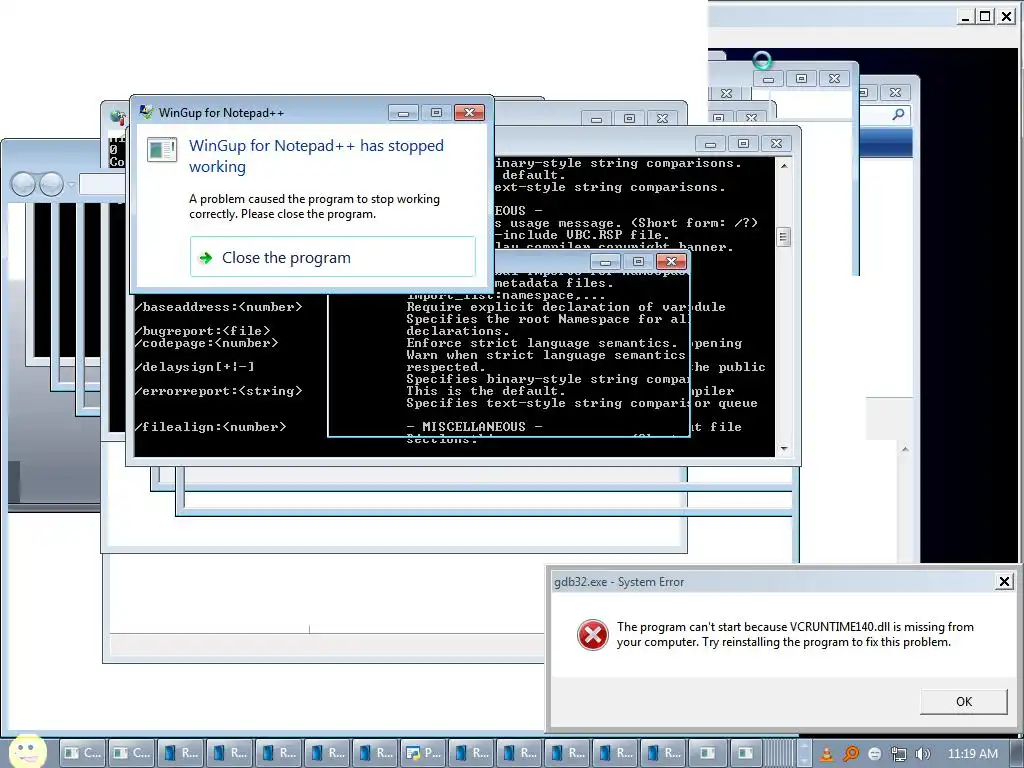Open the network status tray icon
The height and width of the screenshot is (768, 1024).
coord(899,754)
